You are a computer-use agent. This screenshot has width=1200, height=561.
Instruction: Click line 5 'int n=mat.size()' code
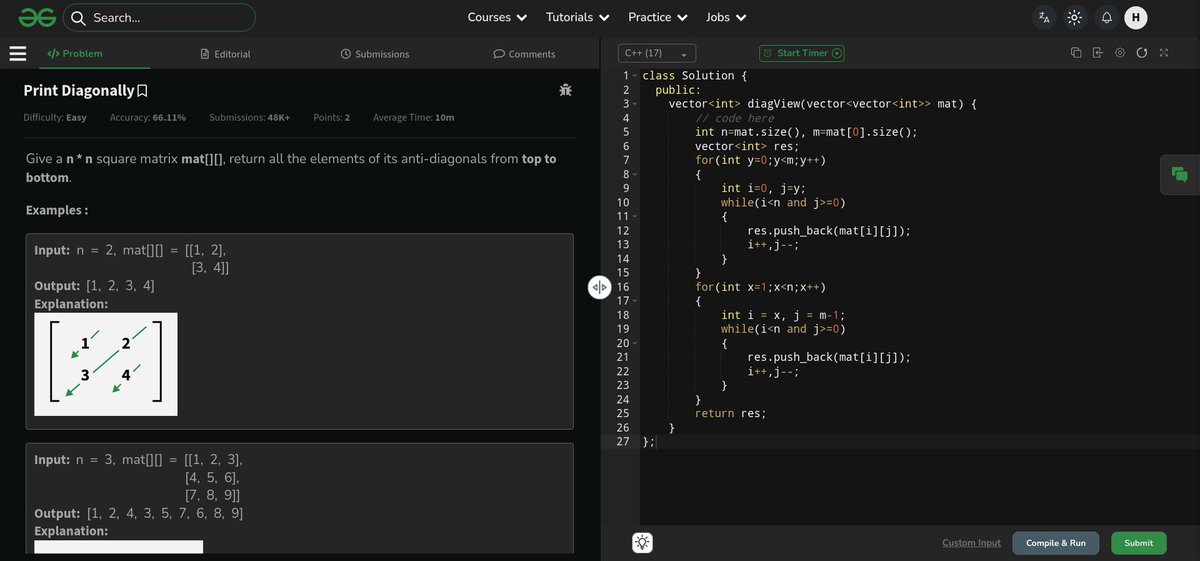click(x=806, y=132)
